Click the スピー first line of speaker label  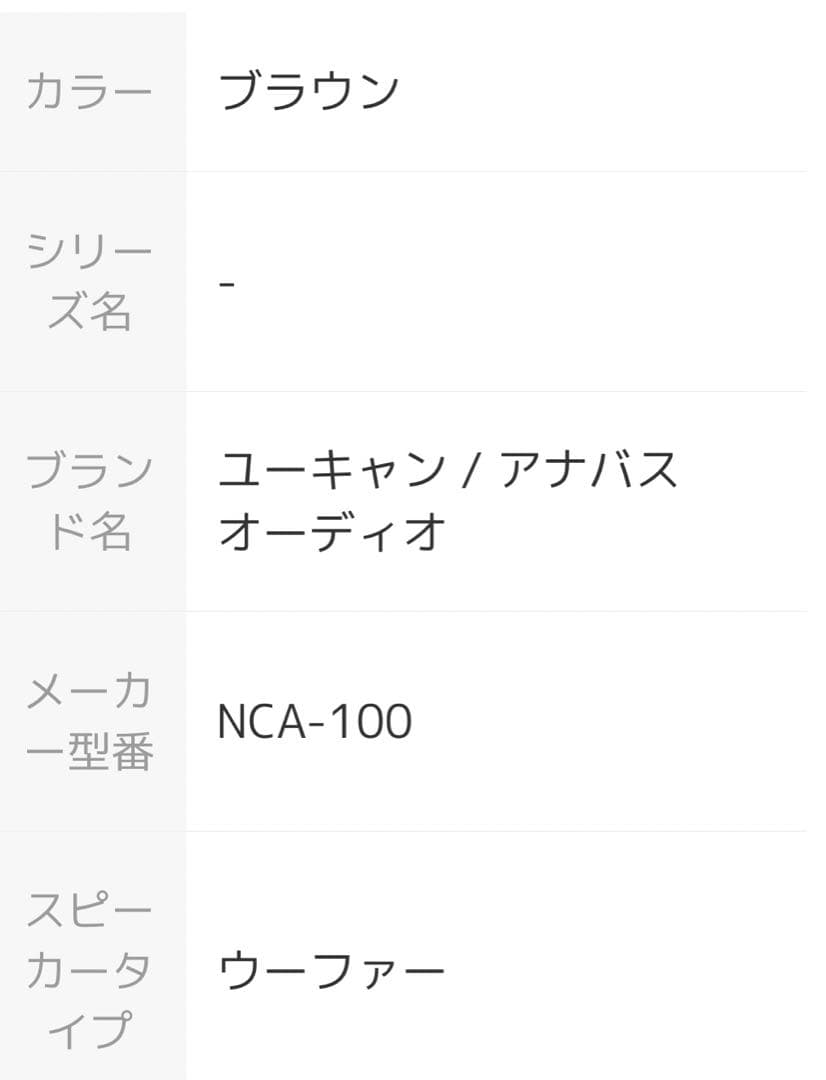[x=90, y=910]
